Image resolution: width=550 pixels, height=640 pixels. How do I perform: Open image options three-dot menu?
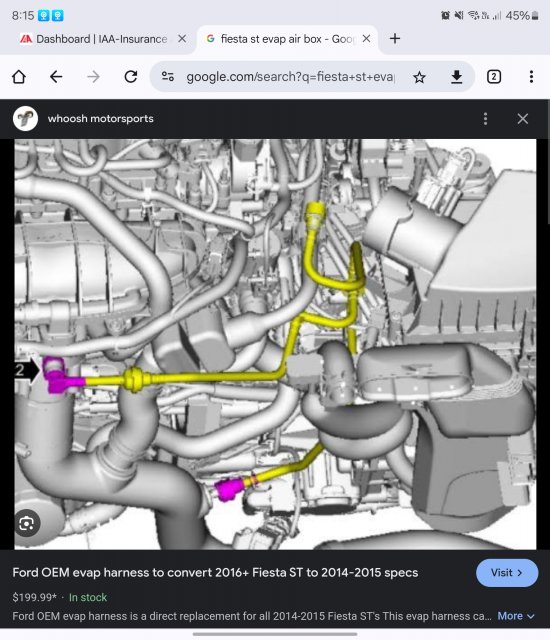click(485, 119)
